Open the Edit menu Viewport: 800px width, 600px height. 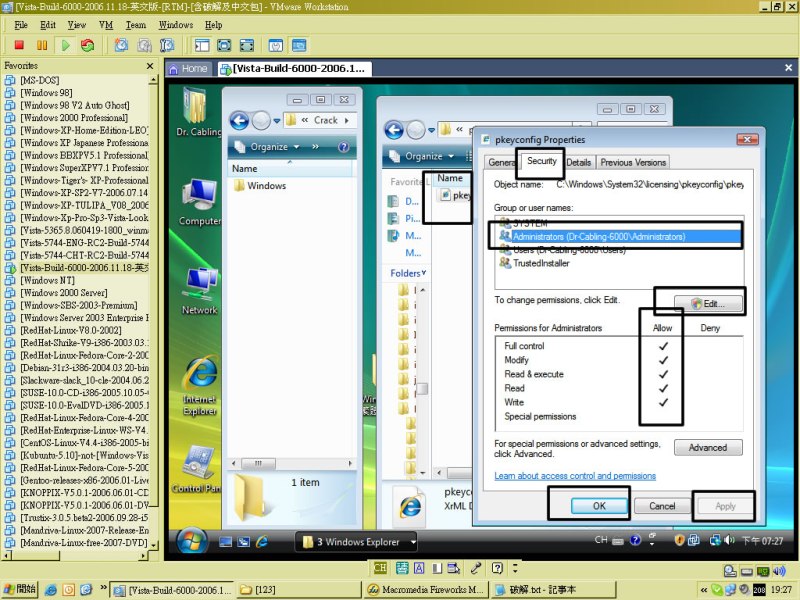[48, 25]
